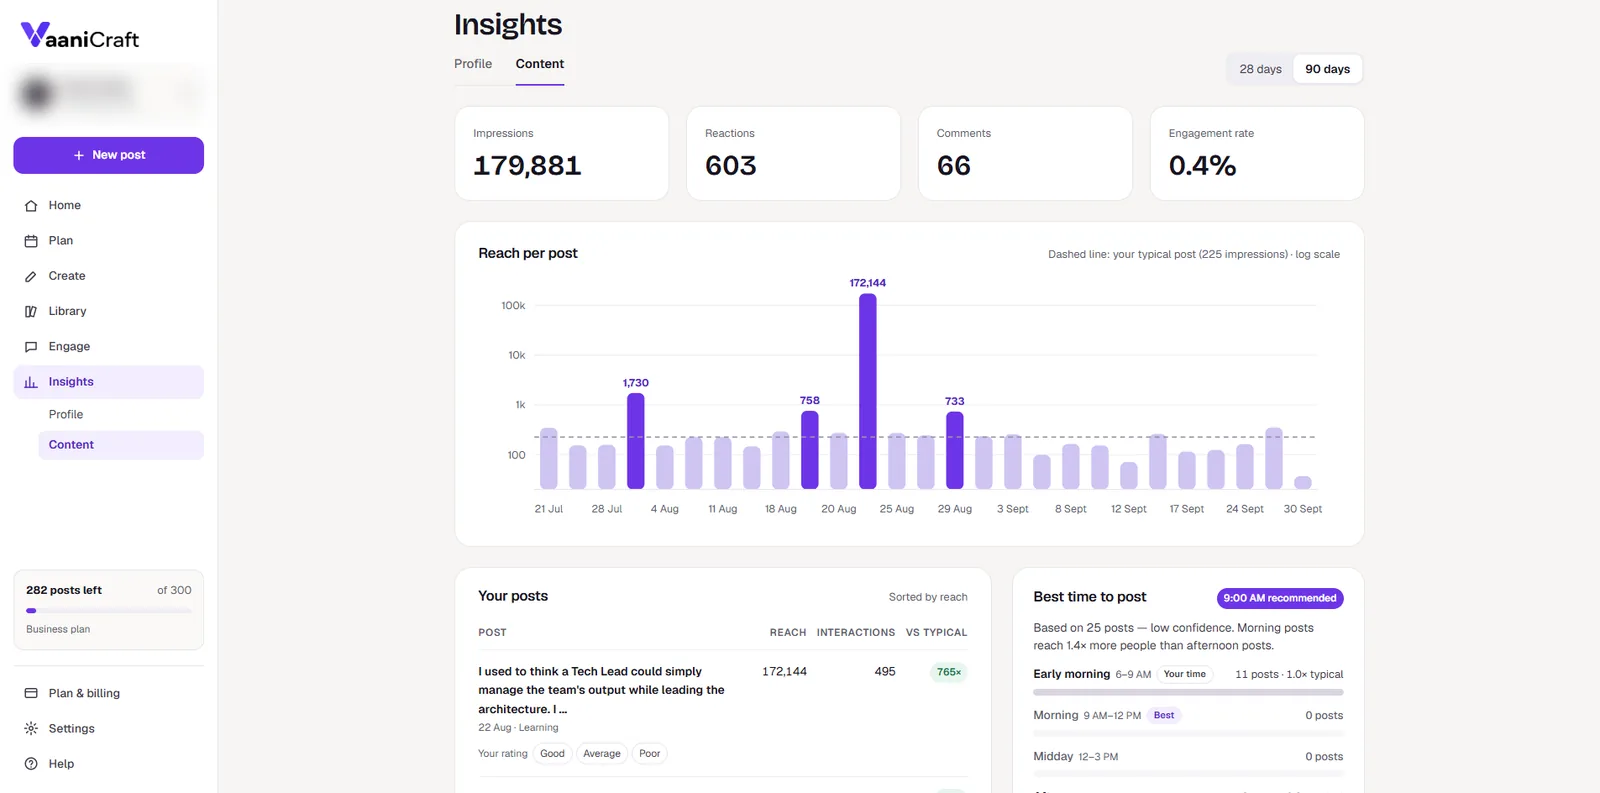The width and height of the screenshot is (1600, 793).
Task: Click the Help question mark icon
Action: click(x=31, y=764)
